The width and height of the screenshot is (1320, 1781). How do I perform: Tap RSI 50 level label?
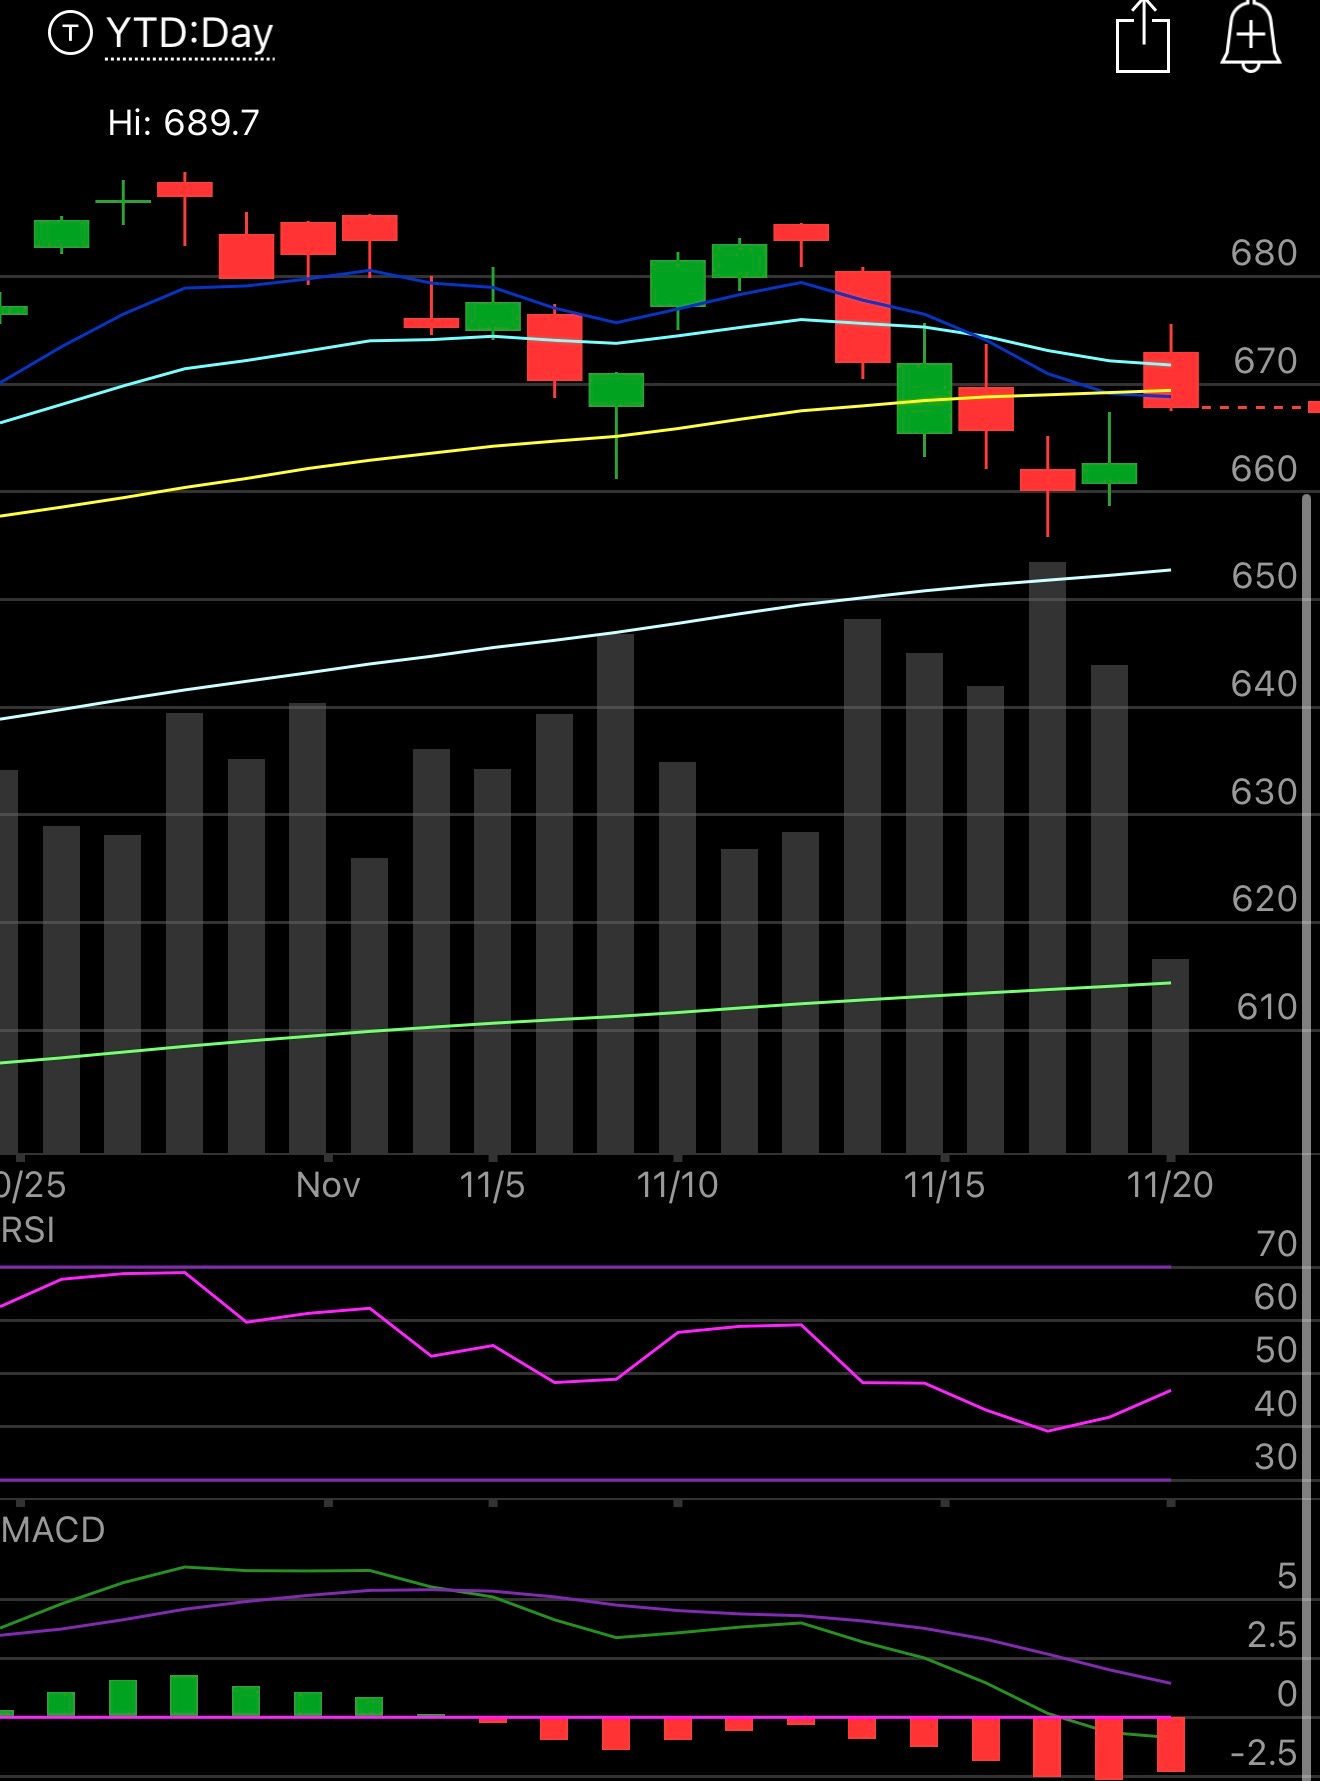(1275, 1350)
